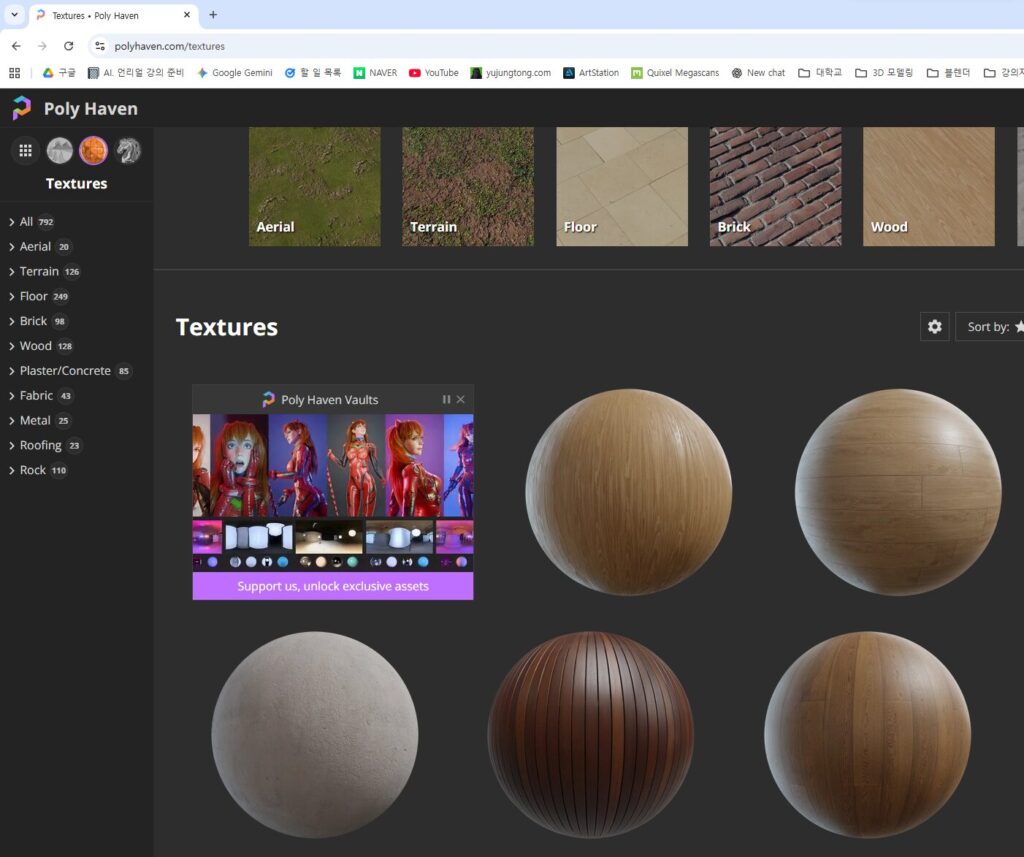This screenshot has width=1024, height=857.
Task: Open the dark striped wood plank sphere texture
Action: (590, 734)
